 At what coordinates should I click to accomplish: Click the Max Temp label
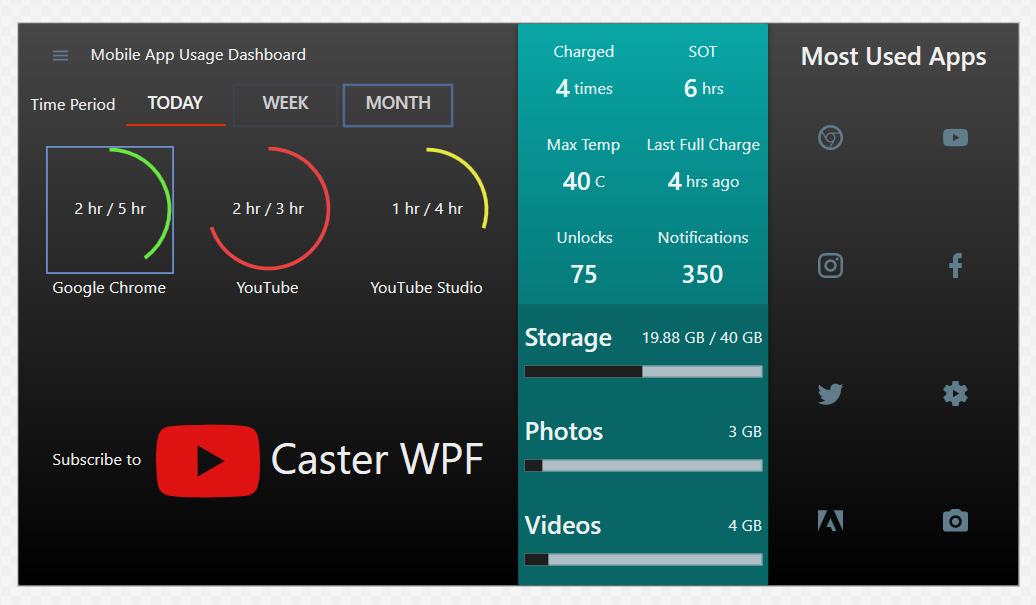click(583, 145)
